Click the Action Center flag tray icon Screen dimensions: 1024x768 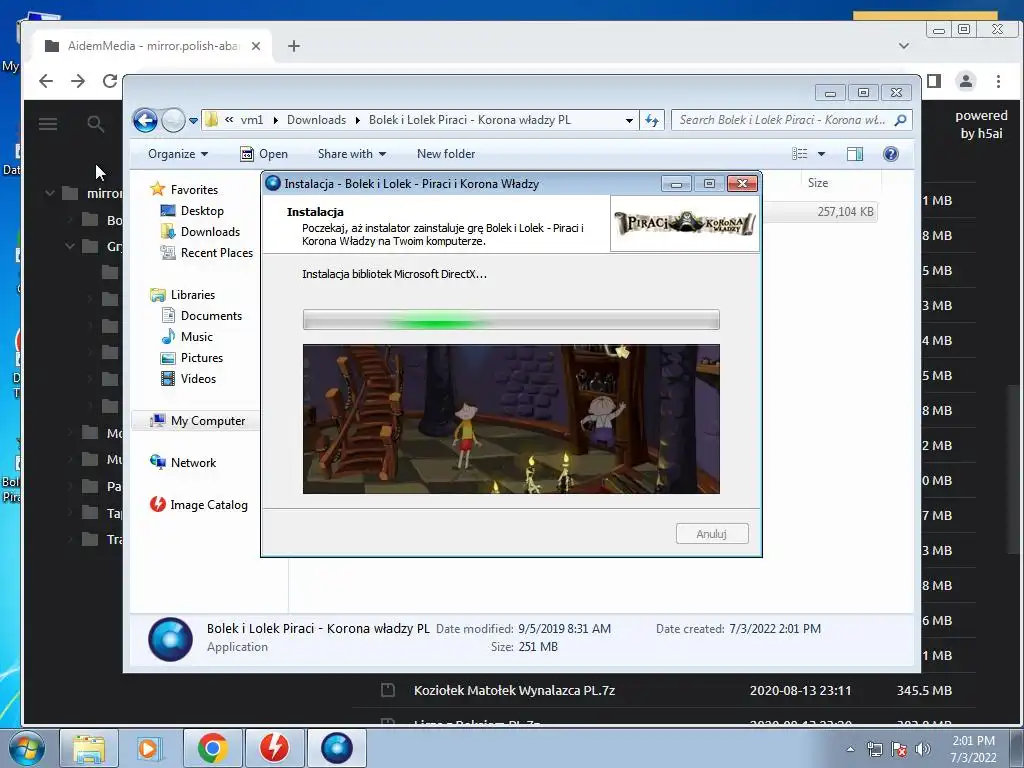click(x=899, y=749)
